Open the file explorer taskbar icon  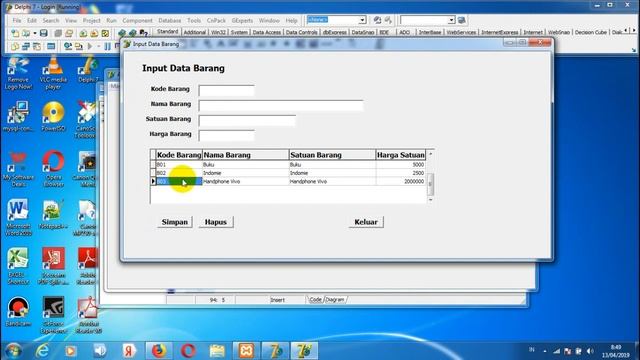(x=217, y=351)
